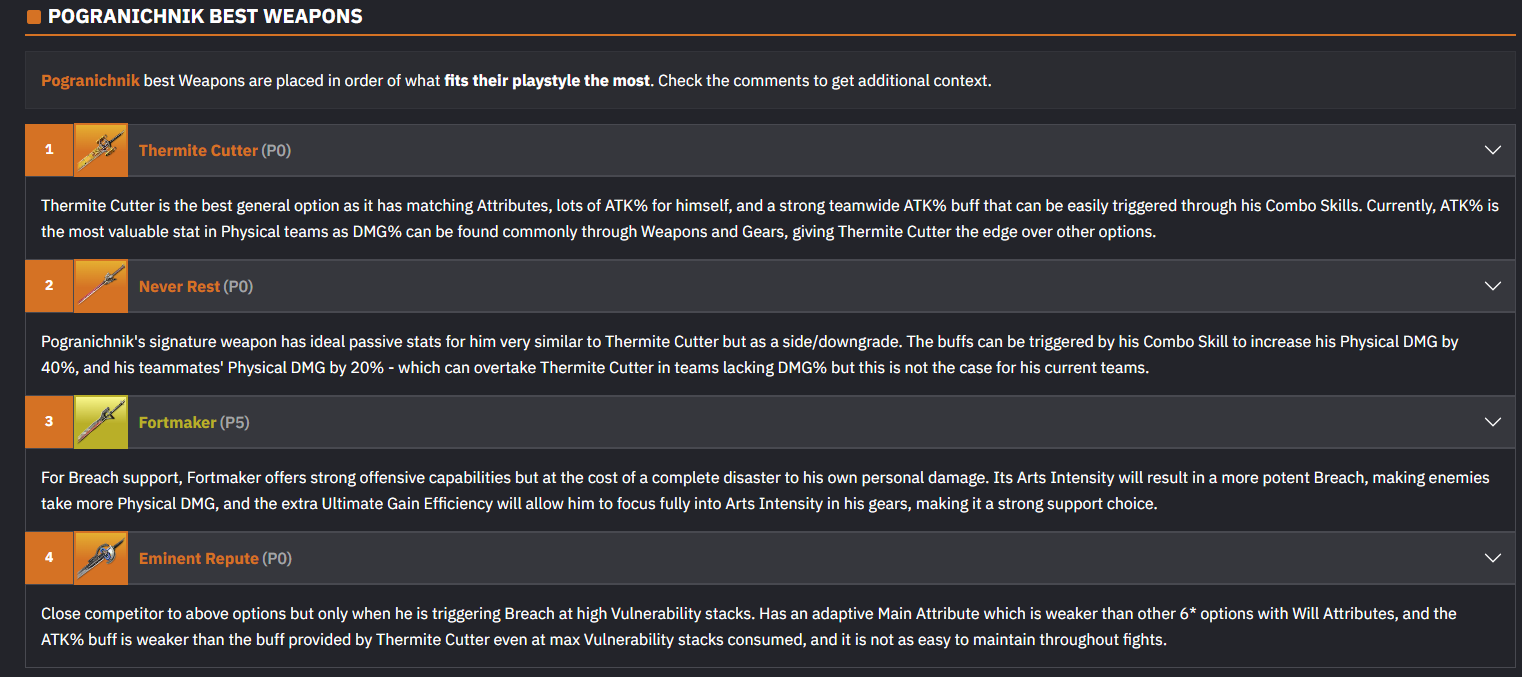Click the rank 2 number badge
This screenshot has height=677, width=1522.
pyautogui.click(x=49, y=286)
